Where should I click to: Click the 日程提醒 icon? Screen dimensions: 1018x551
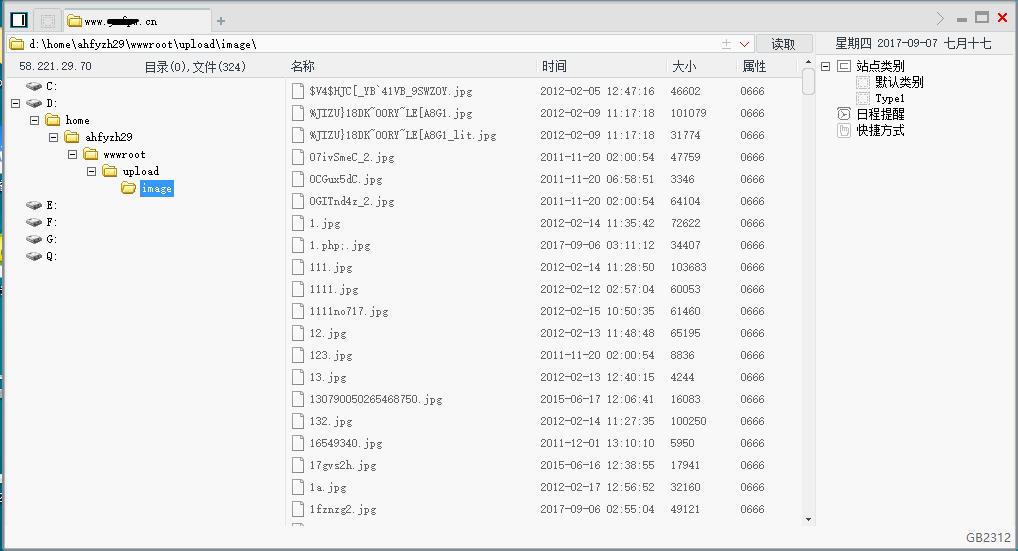[x=843, y=114]
